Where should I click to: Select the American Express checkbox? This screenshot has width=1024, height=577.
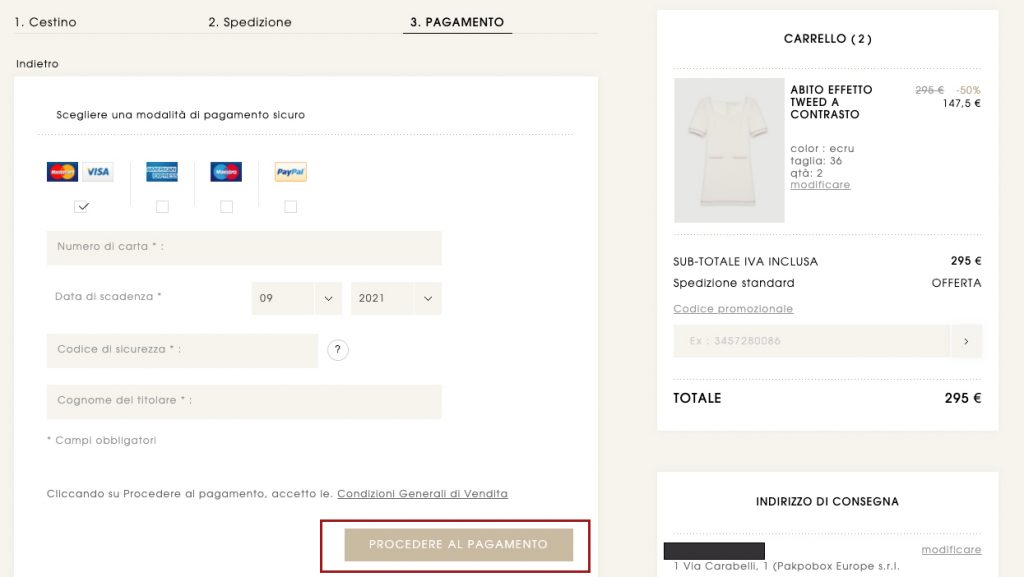pos(162,207)
